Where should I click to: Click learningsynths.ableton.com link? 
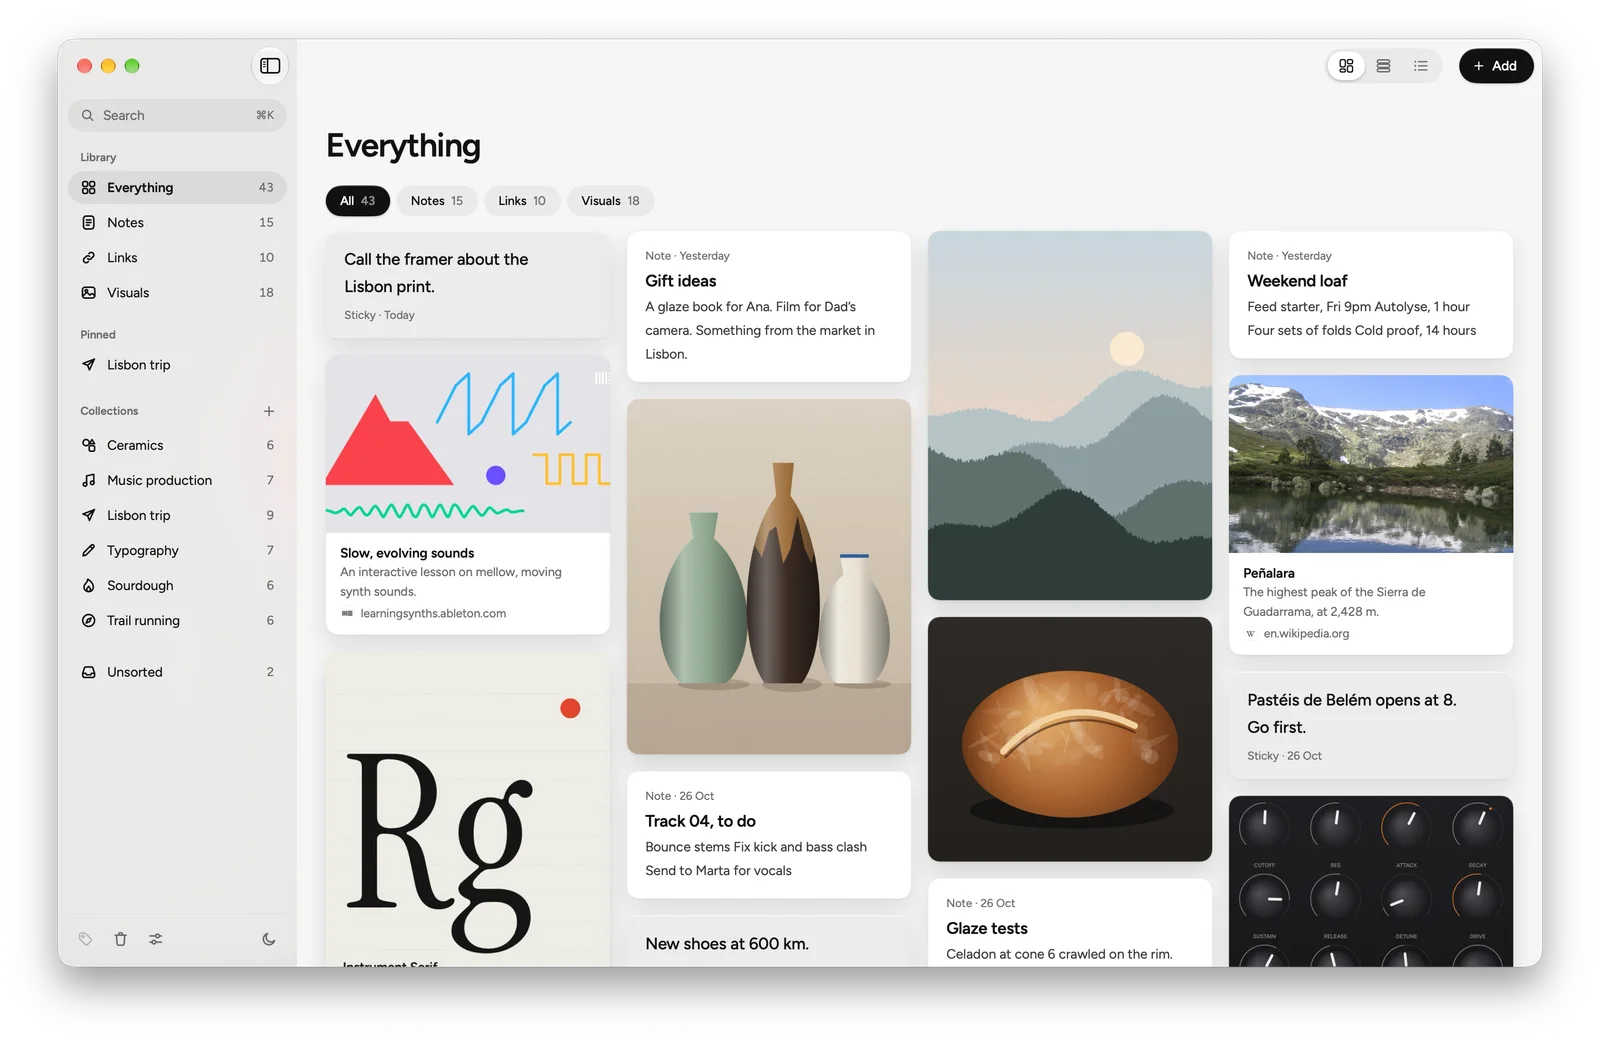coord(433,614)
